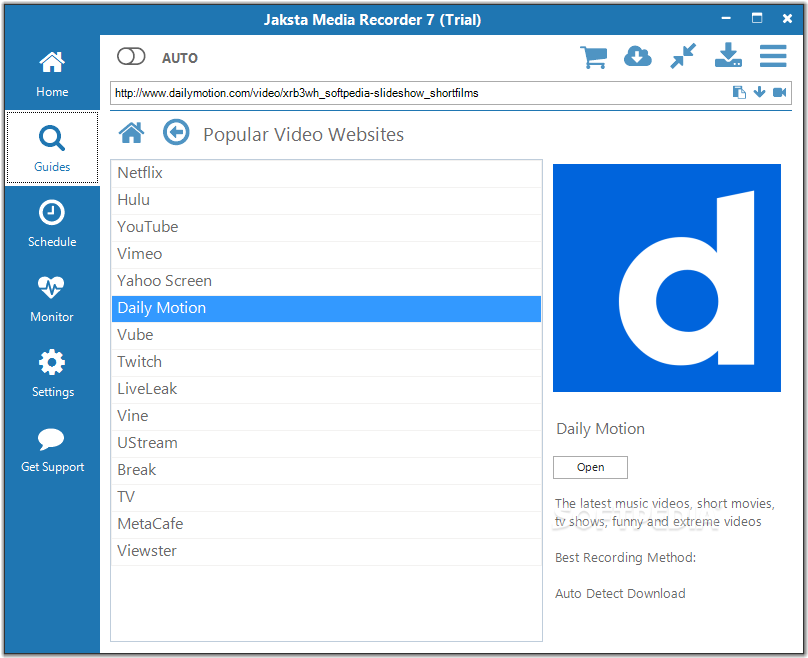The width and height of the screenshot is (808, 658).
Task: Click the Popular Video Websites heading
Action: (304, 134)
